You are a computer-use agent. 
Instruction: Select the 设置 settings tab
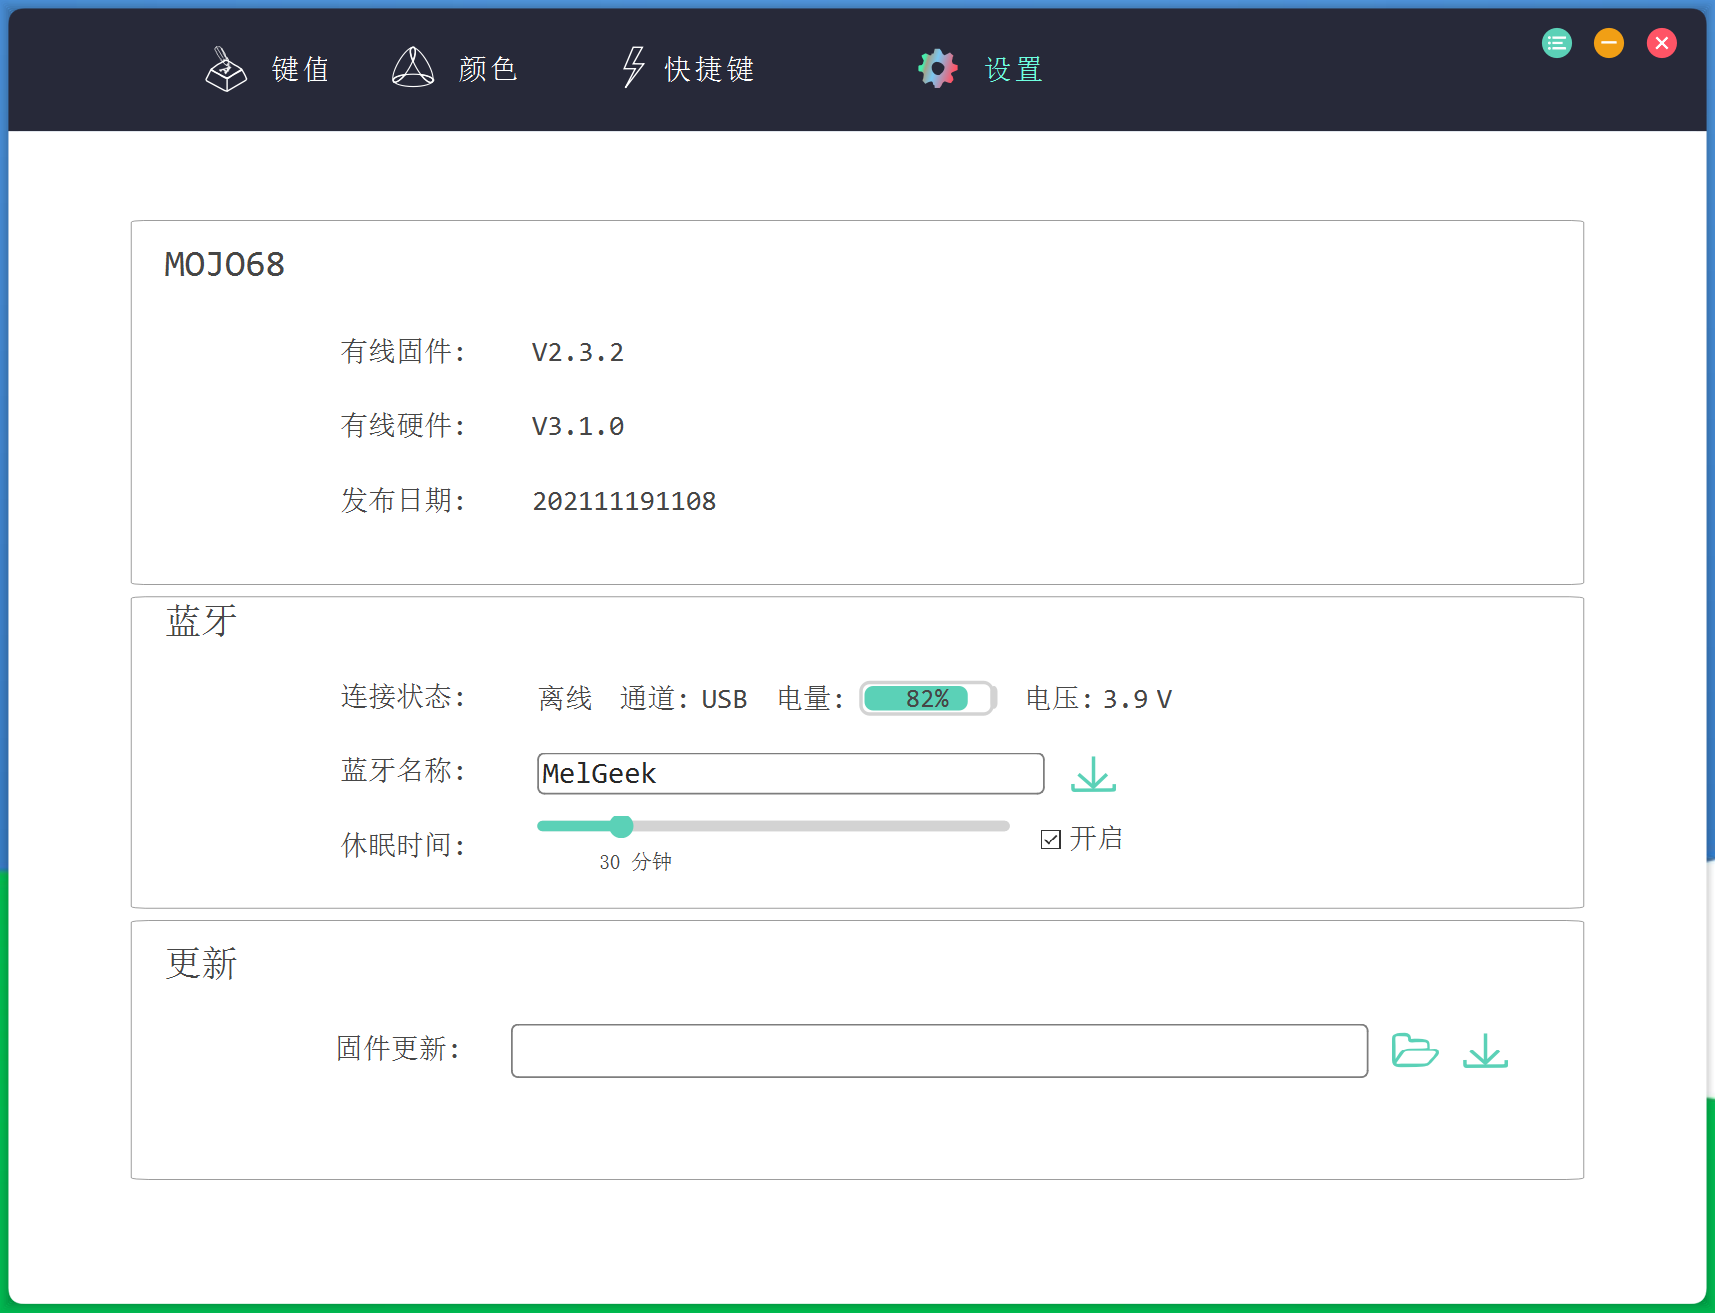pos(1014,69)
